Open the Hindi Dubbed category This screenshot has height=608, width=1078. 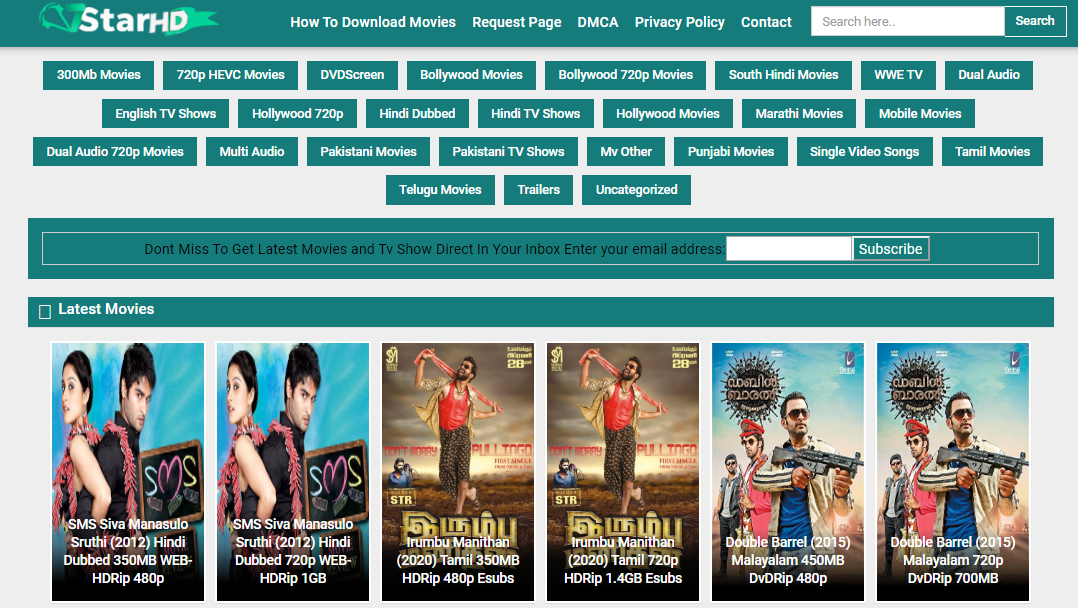pyautogui.click(x=417, y=113)
